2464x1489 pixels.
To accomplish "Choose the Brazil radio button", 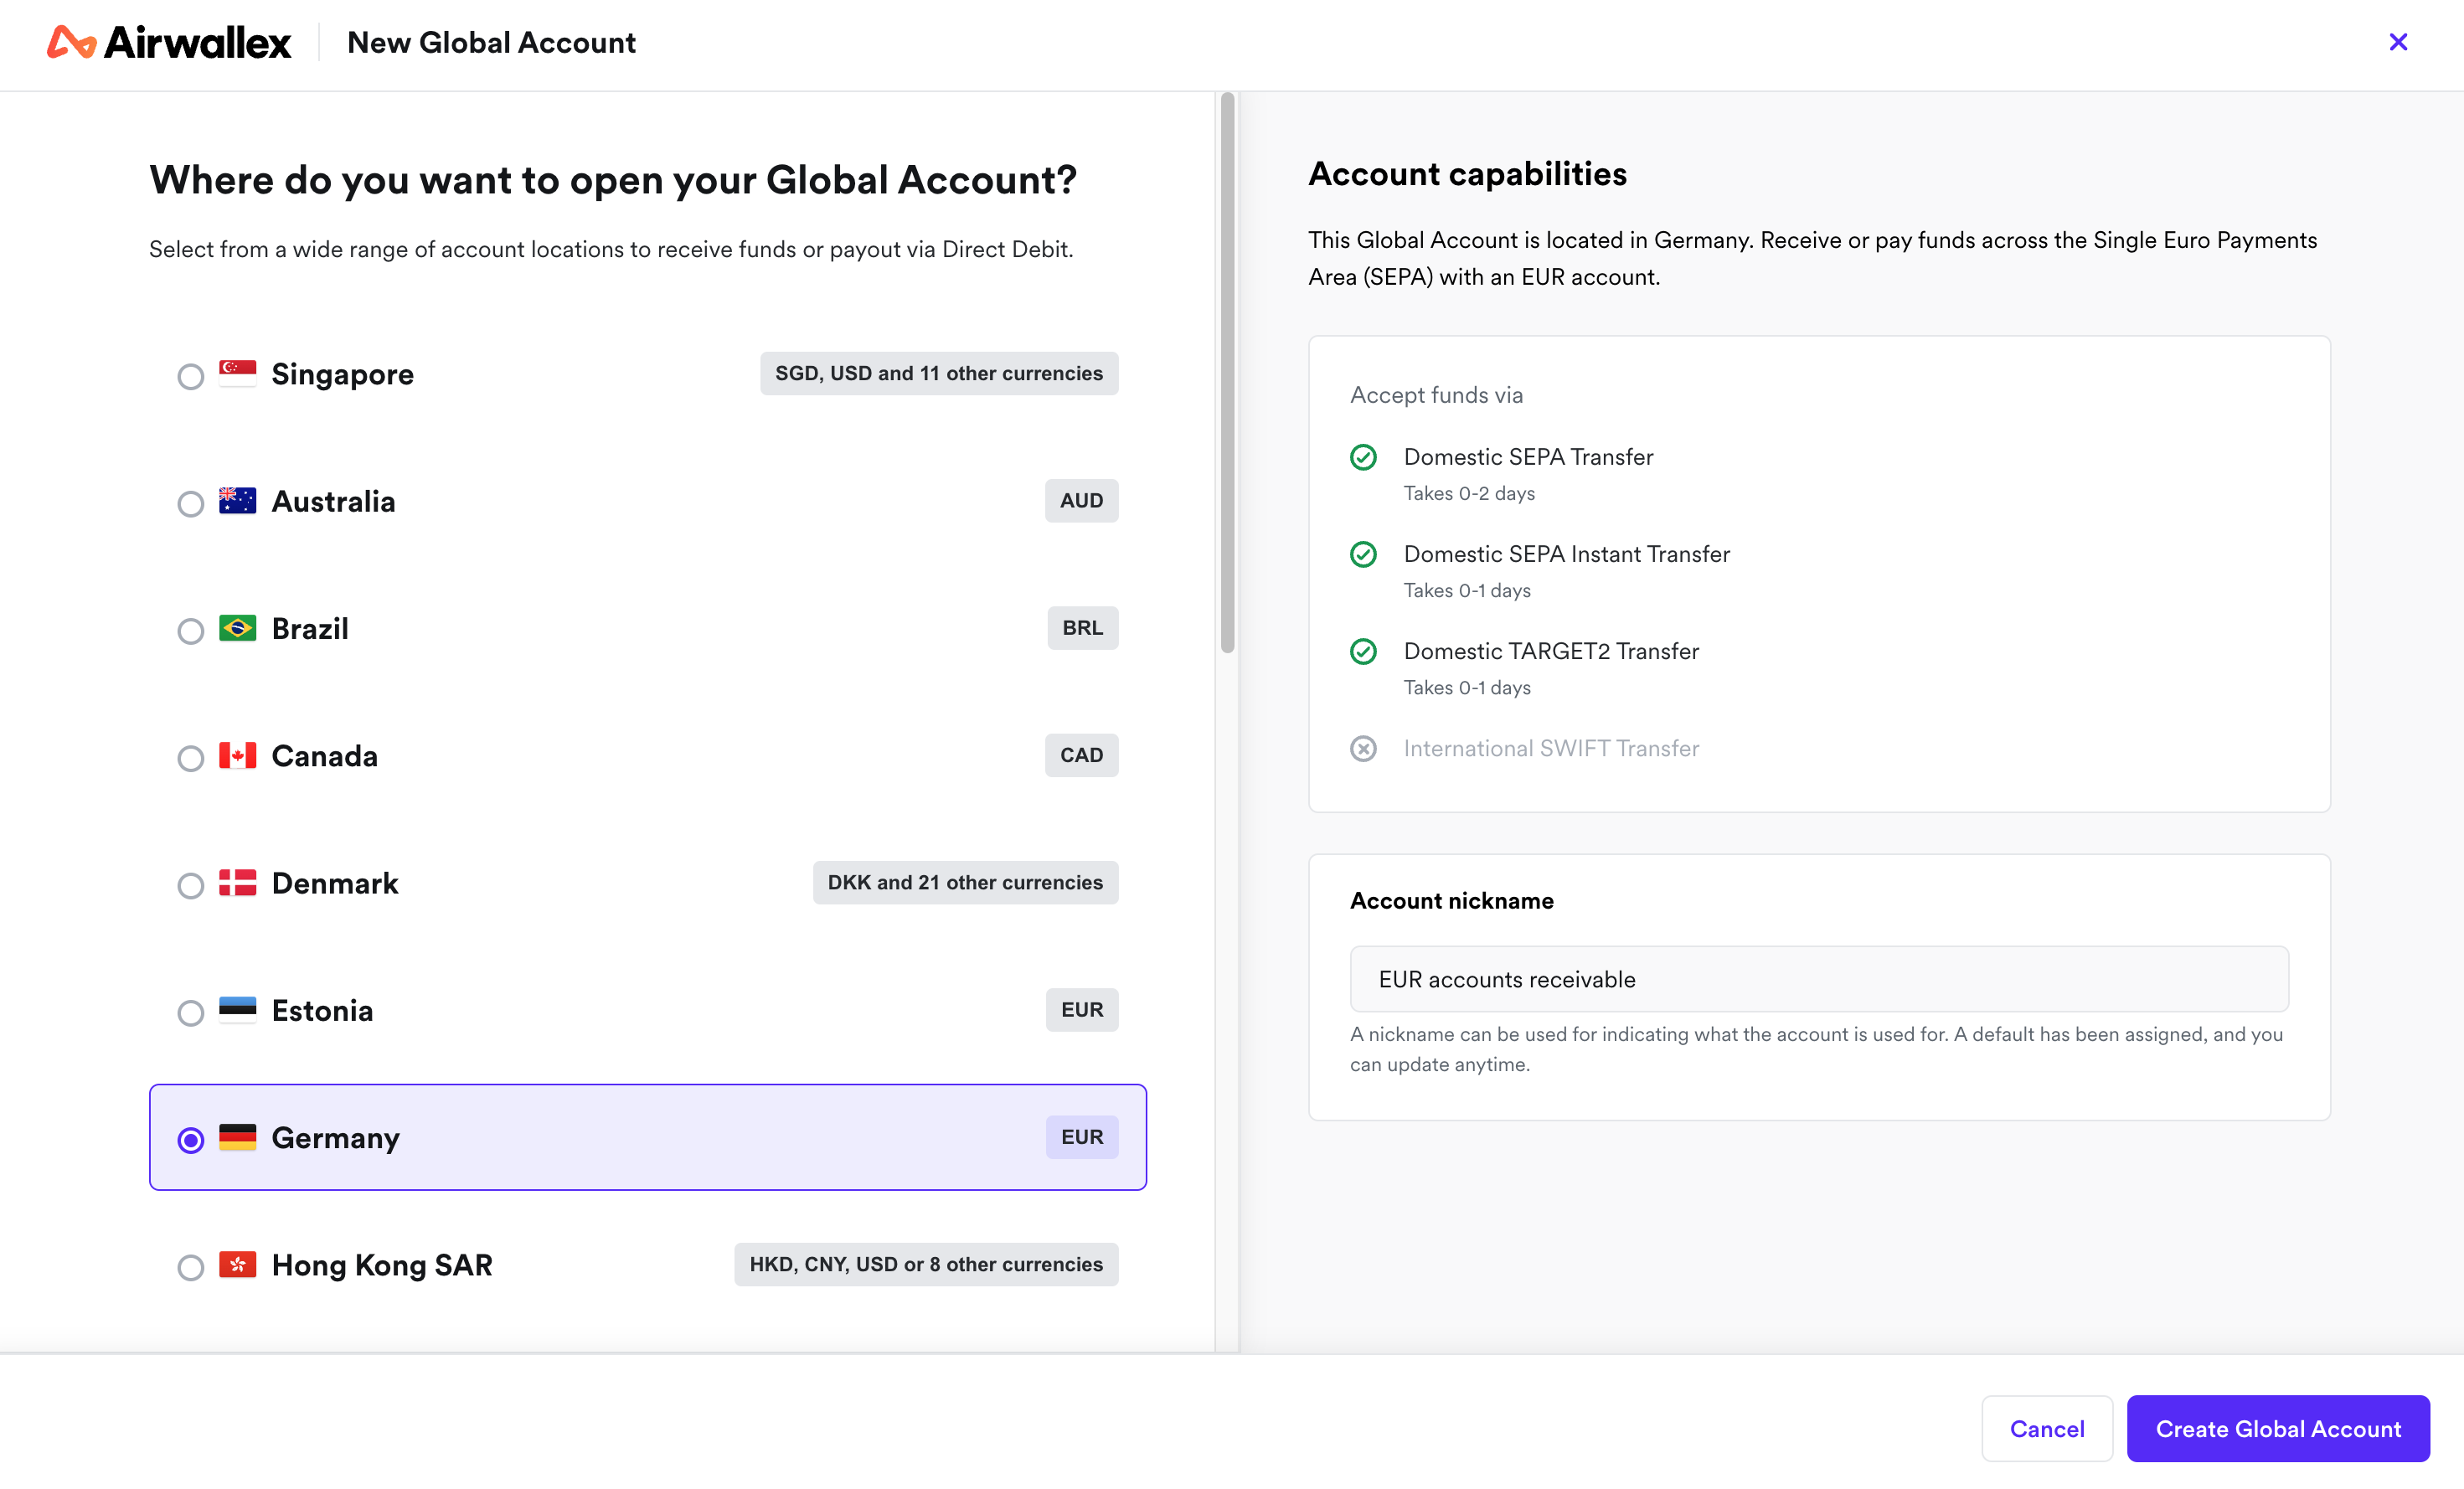I will coord(191,631).
